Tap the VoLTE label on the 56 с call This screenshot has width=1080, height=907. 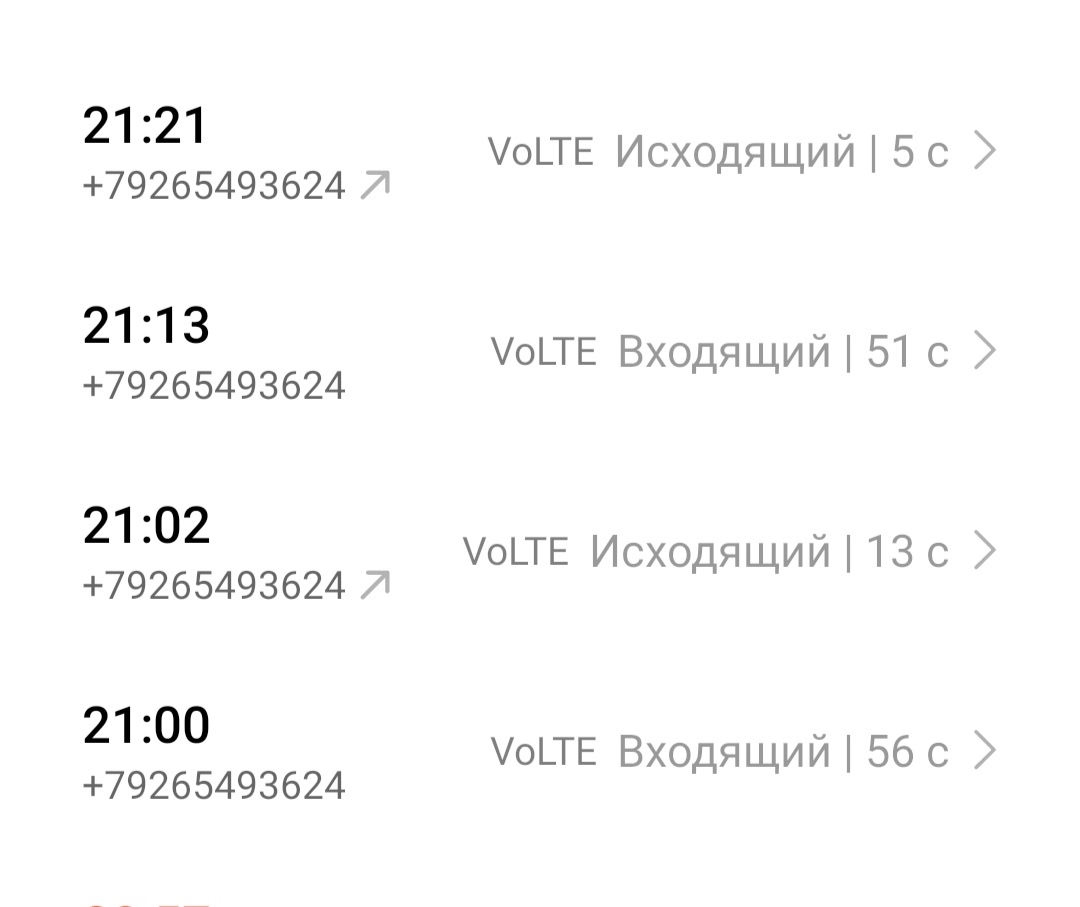coord(543,752)
